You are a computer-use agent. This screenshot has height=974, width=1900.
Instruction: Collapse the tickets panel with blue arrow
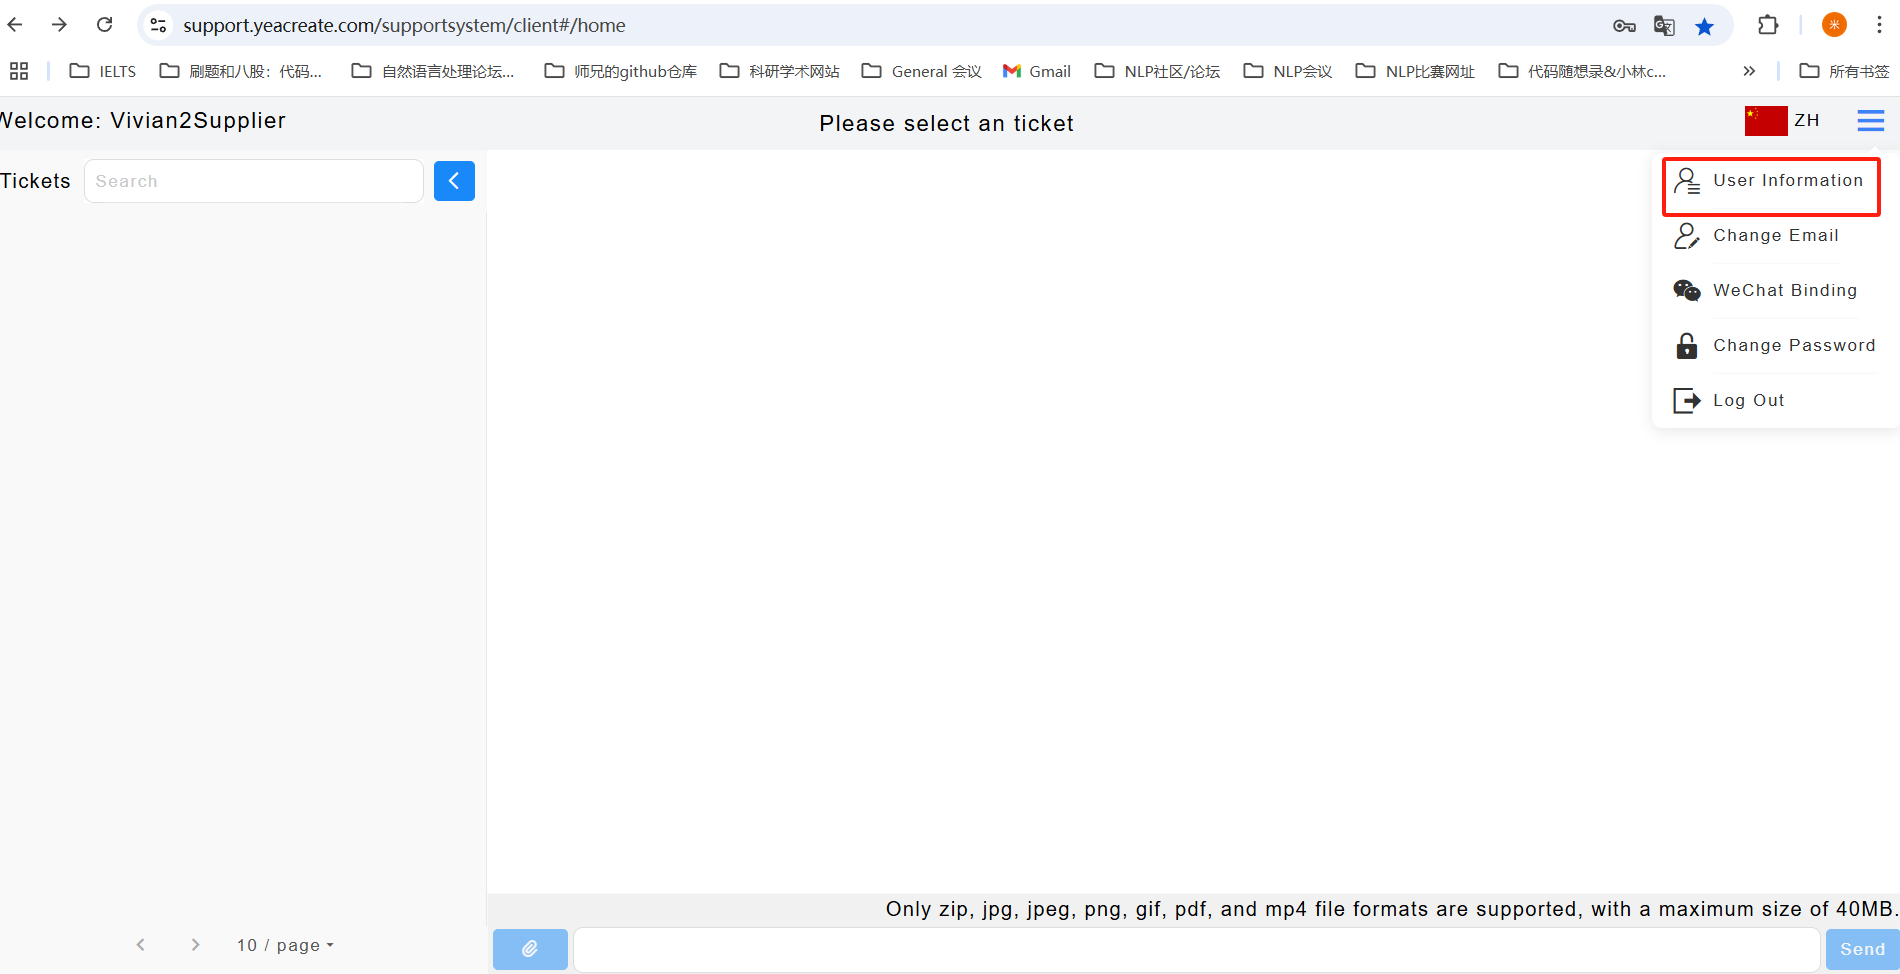click(x=454, y=181)
